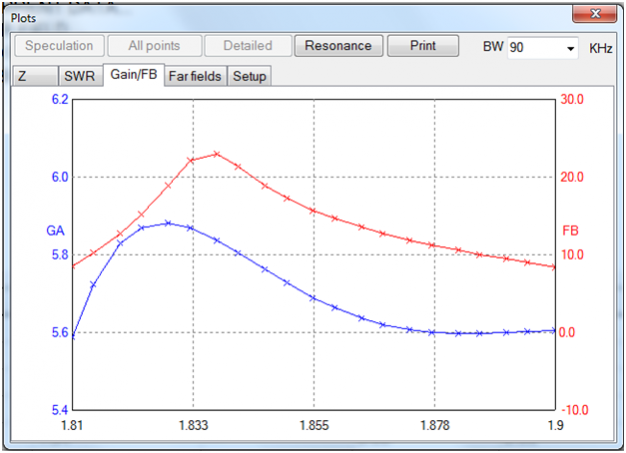Click the 1.878 frequency axis label
This screenshot has width=626, height=453.
click(435, 425)
